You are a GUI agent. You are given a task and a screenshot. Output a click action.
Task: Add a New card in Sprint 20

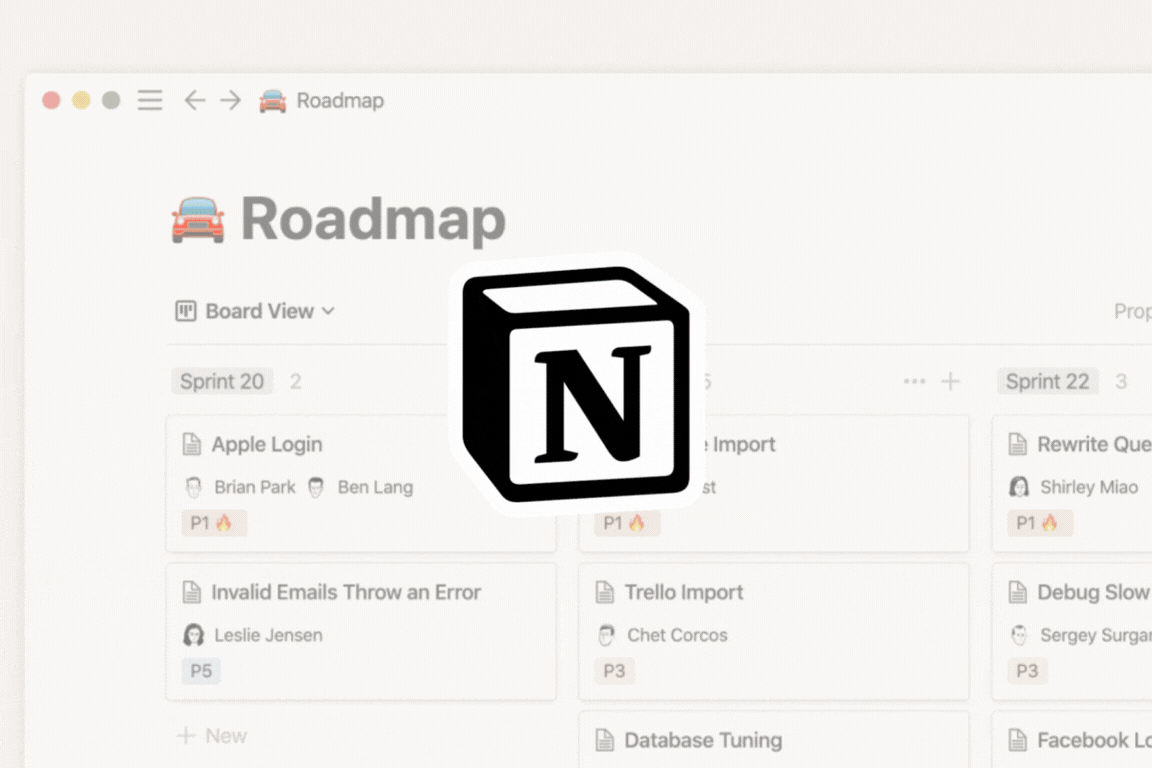point(212,736)
